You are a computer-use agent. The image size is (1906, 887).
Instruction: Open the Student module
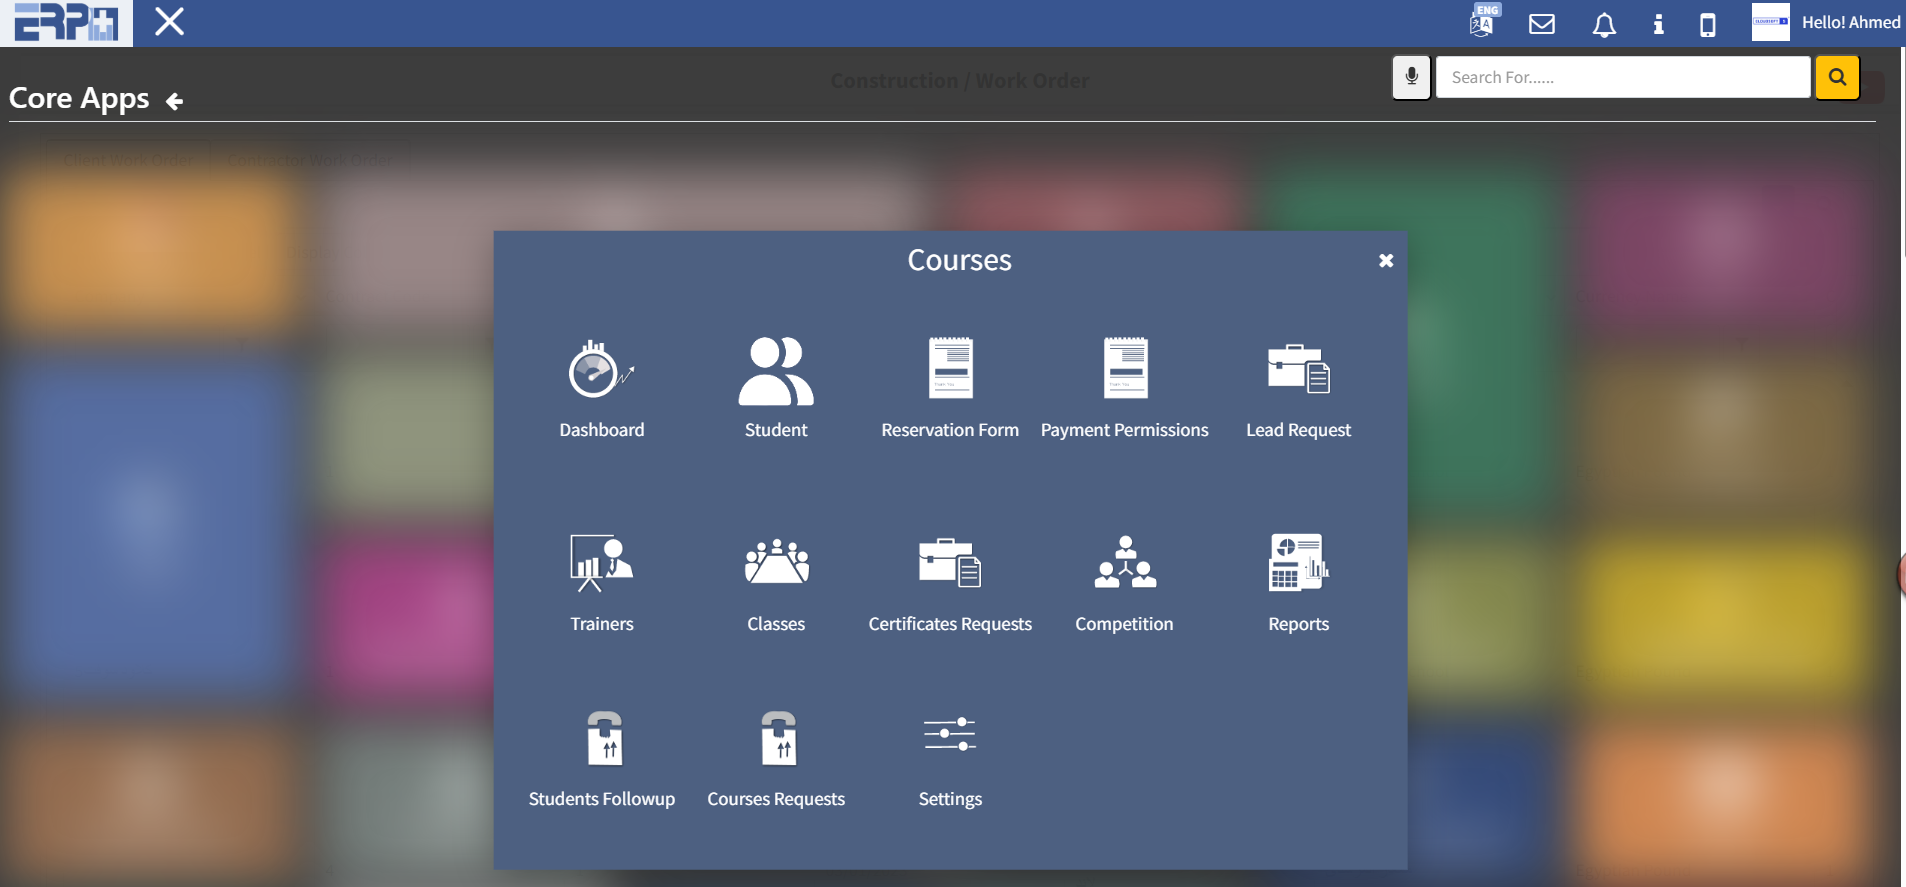[775, 371]
